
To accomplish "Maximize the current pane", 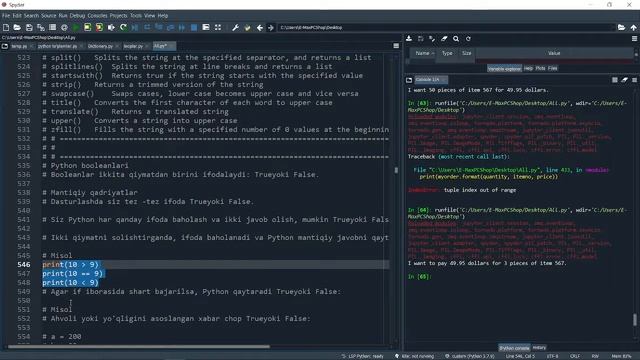I will pos(206,27).
